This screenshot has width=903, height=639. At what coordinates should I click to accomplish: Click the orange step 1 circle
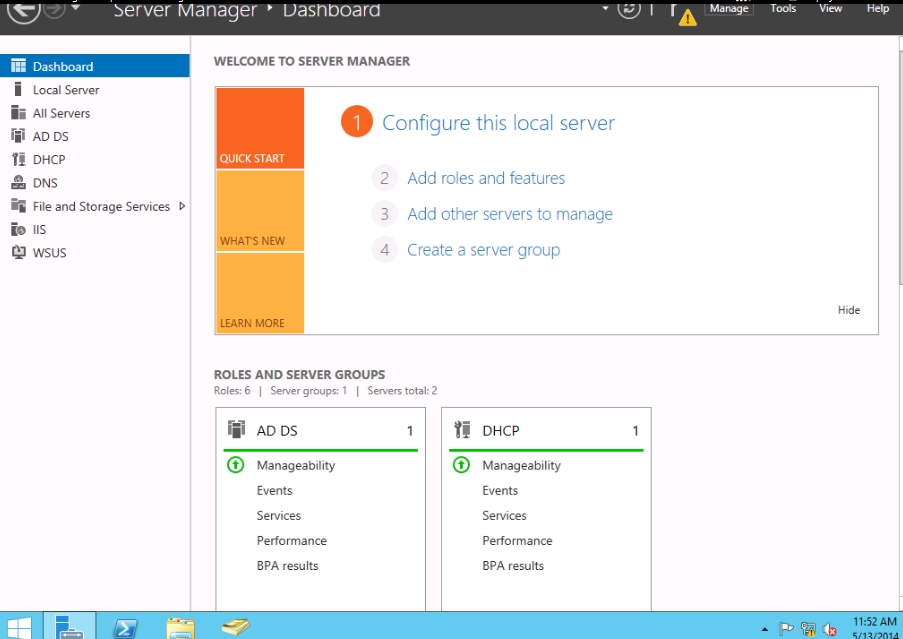pos(356,122)
